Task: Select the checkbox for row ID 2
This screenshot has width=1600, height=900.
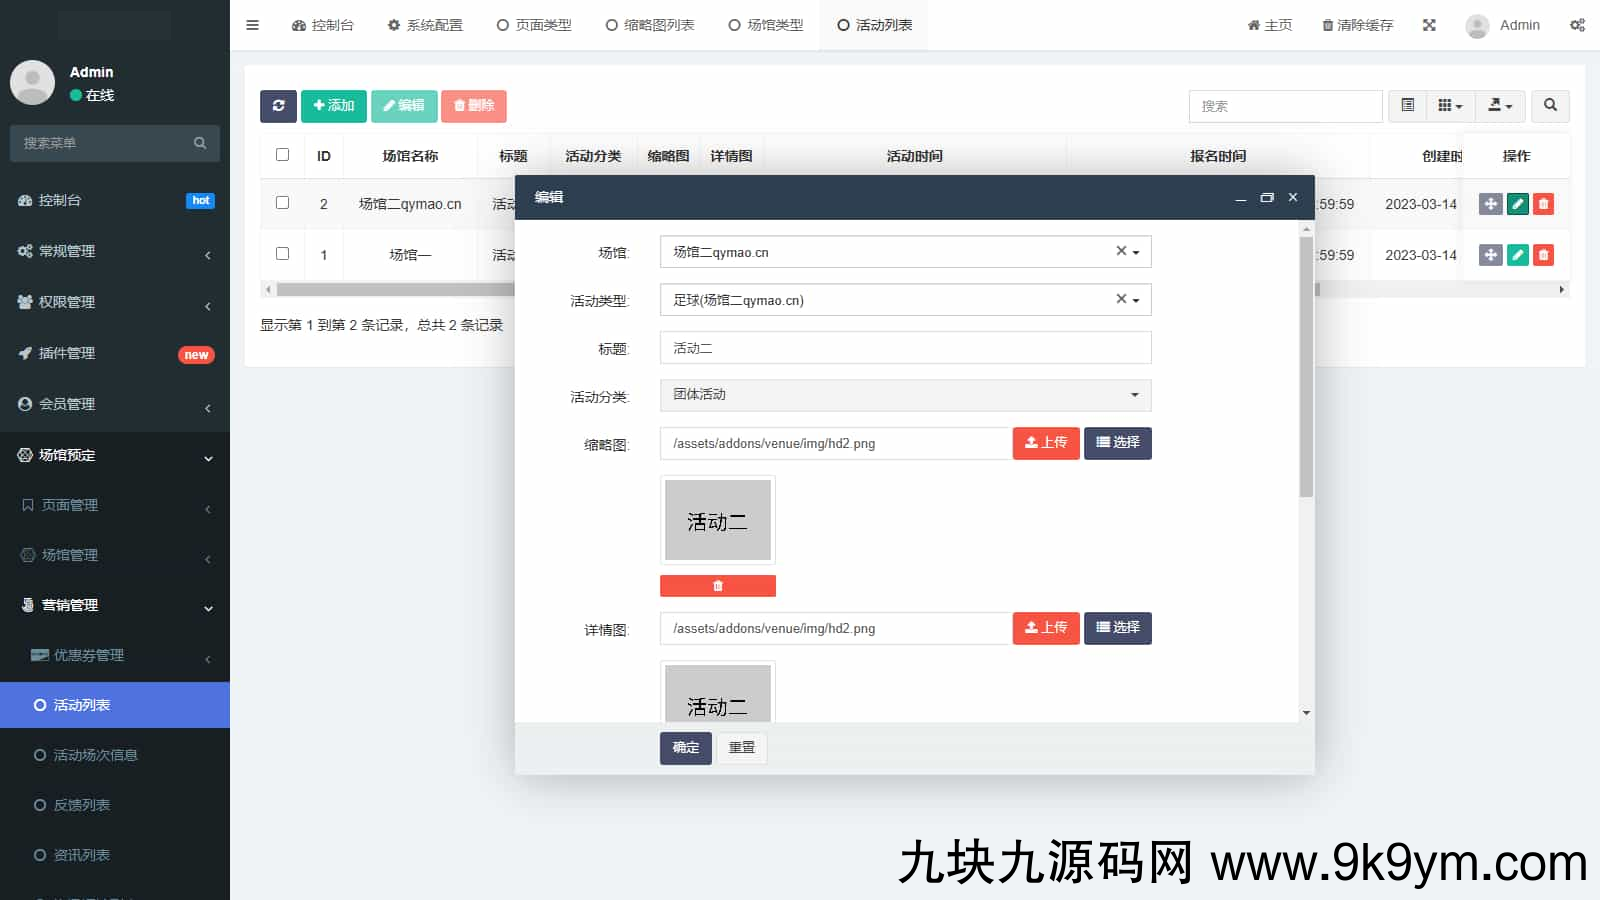Action: [282, 203]
